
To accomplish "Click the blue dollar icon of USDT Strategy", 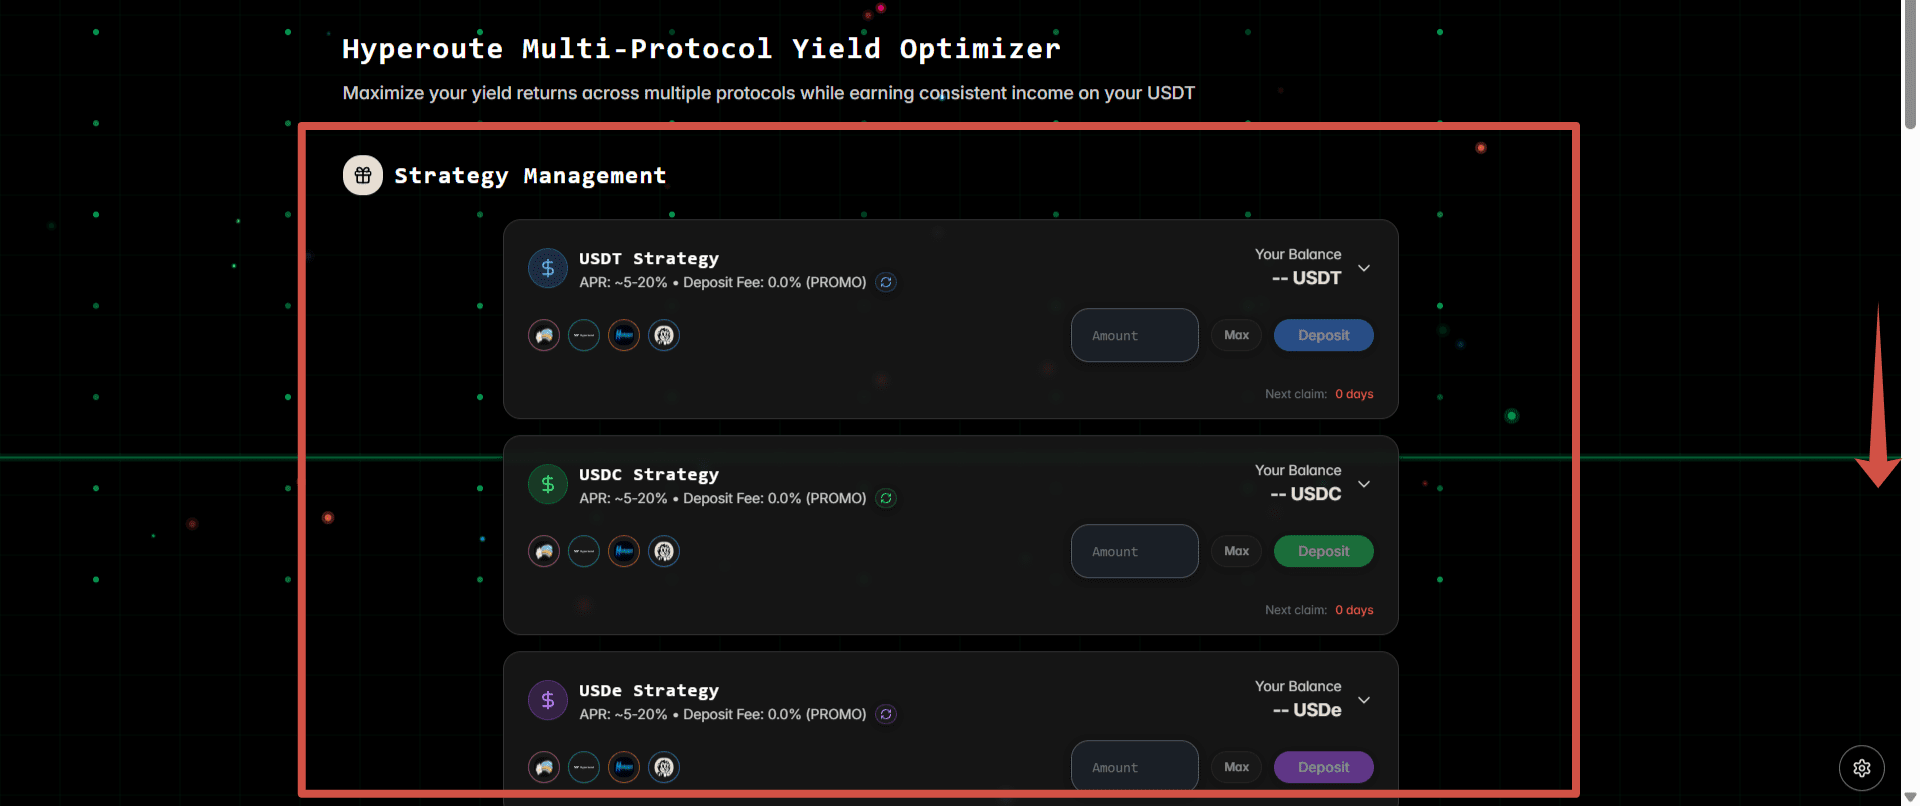I will click(548, 269).
